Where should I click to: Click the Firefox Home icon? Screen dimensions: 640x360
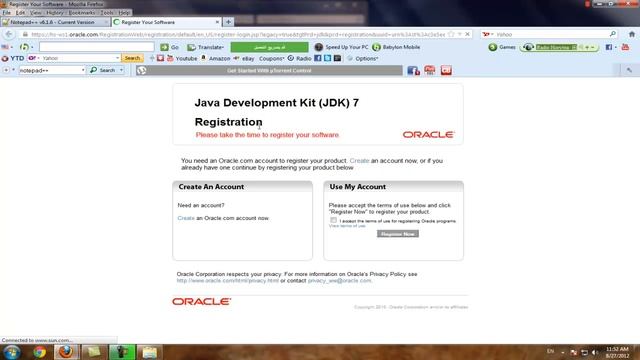(631, 34)
